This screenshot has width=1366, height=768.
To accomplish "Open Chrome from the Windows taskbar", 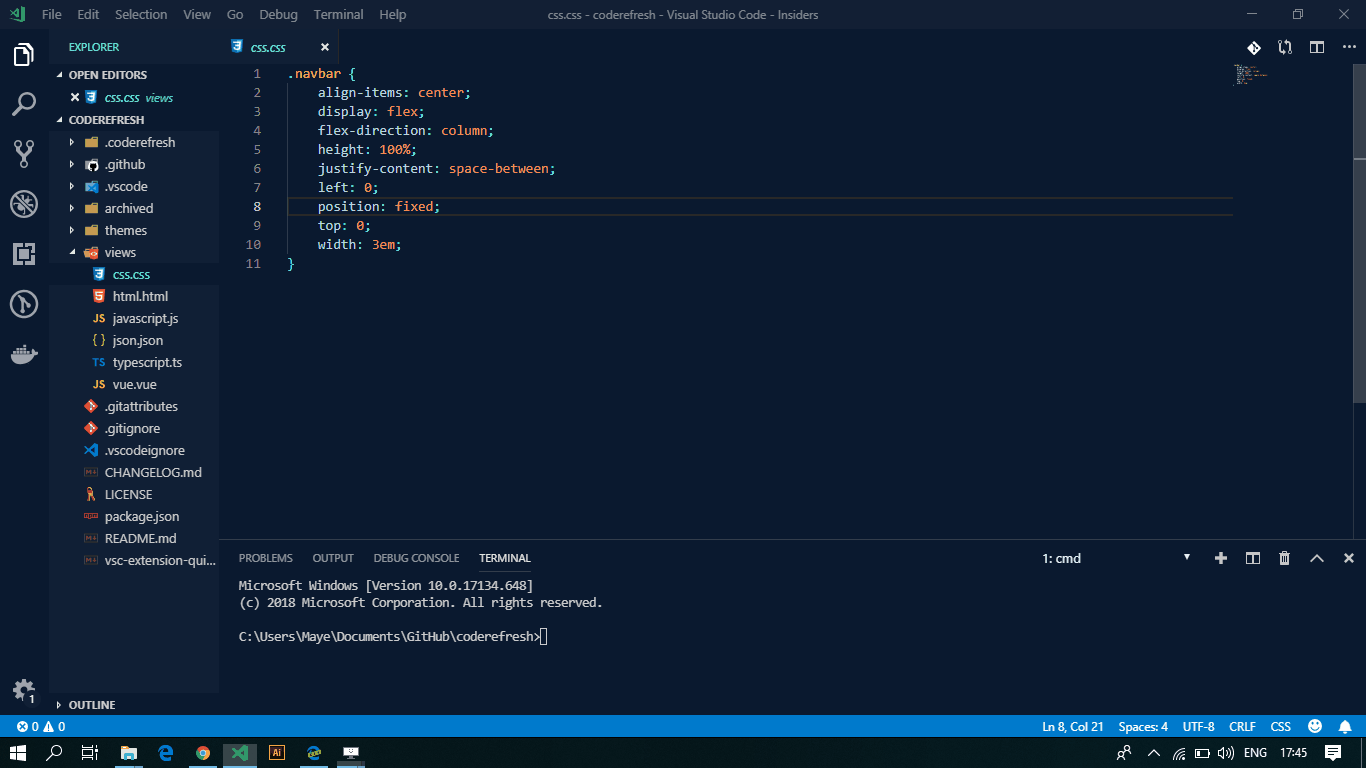I will 203,753.
